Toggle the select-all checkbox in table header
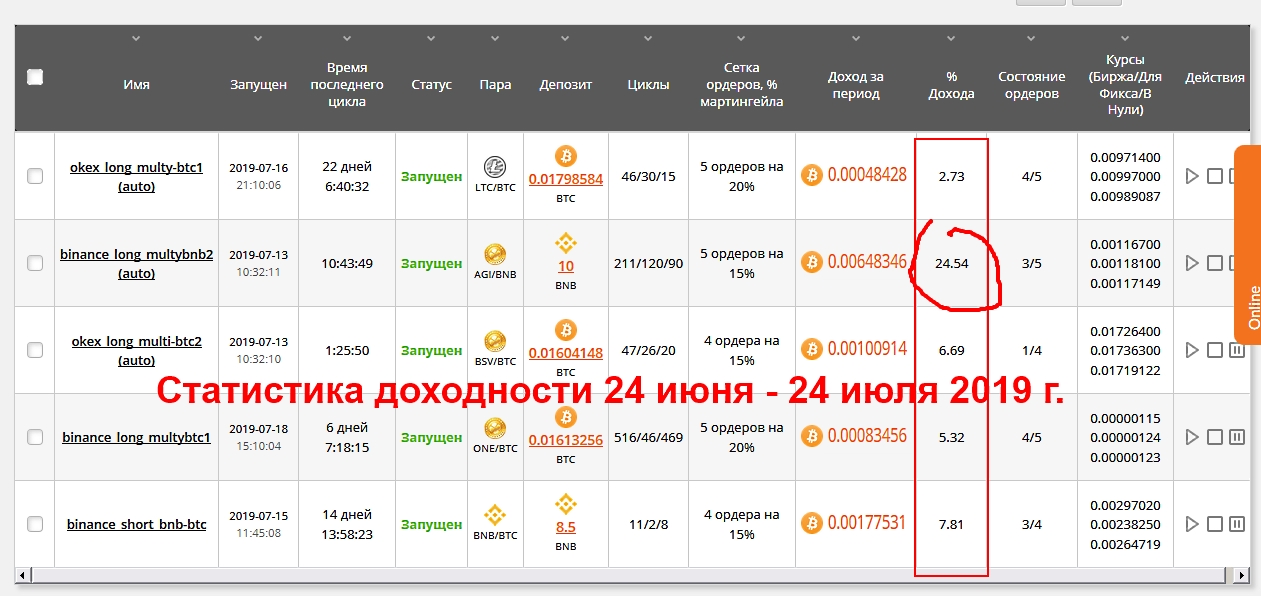Image resolution: width=1261 pixels, height=596 pixels. click(x=35, y=77)
